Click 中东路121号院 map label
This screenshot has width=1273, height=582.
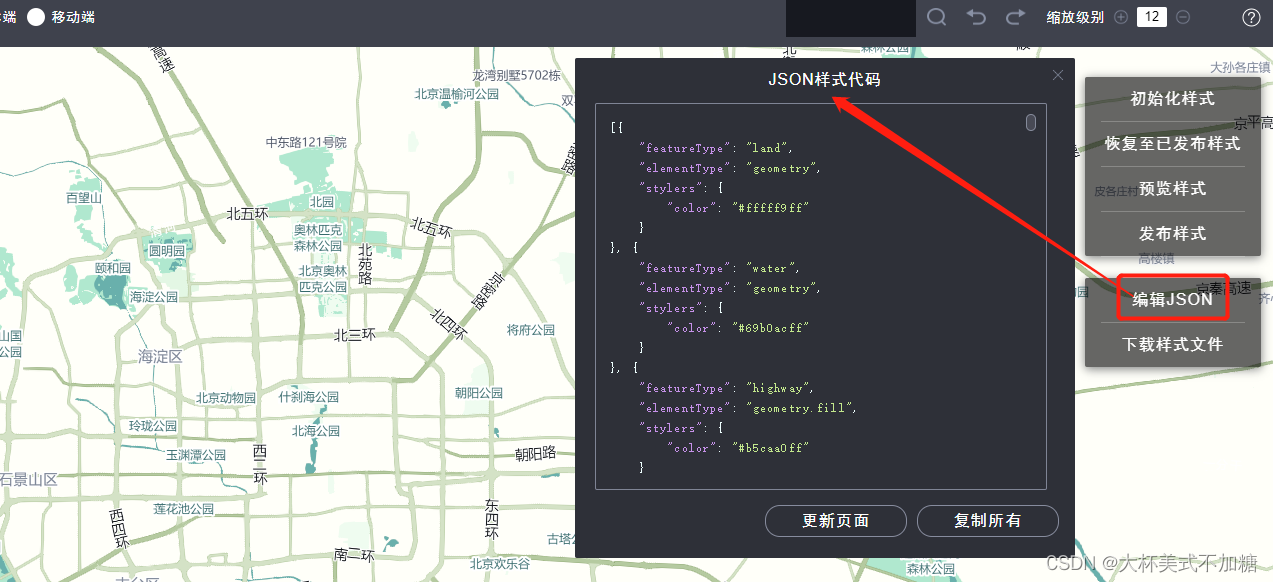tap(306, 143)
